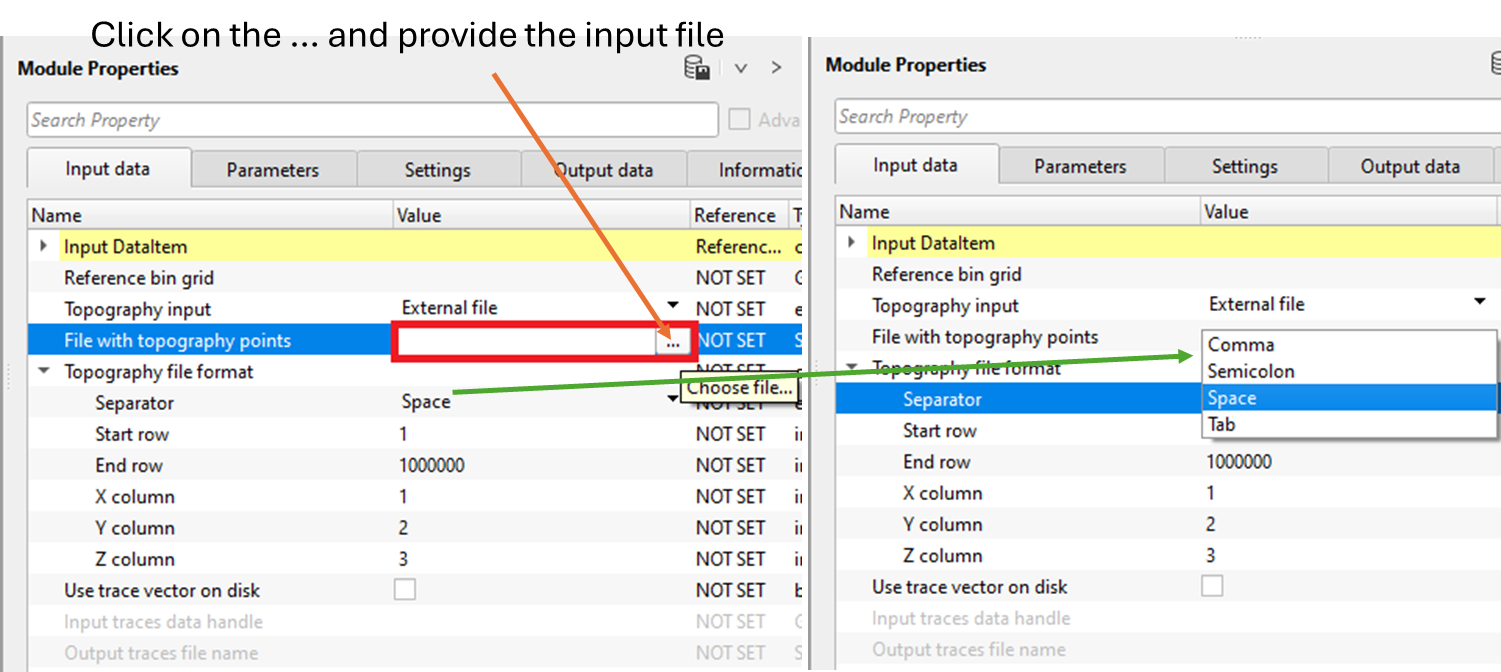
Task: Click the right arrow icon in the left panel header
Action: coord(776,68)
